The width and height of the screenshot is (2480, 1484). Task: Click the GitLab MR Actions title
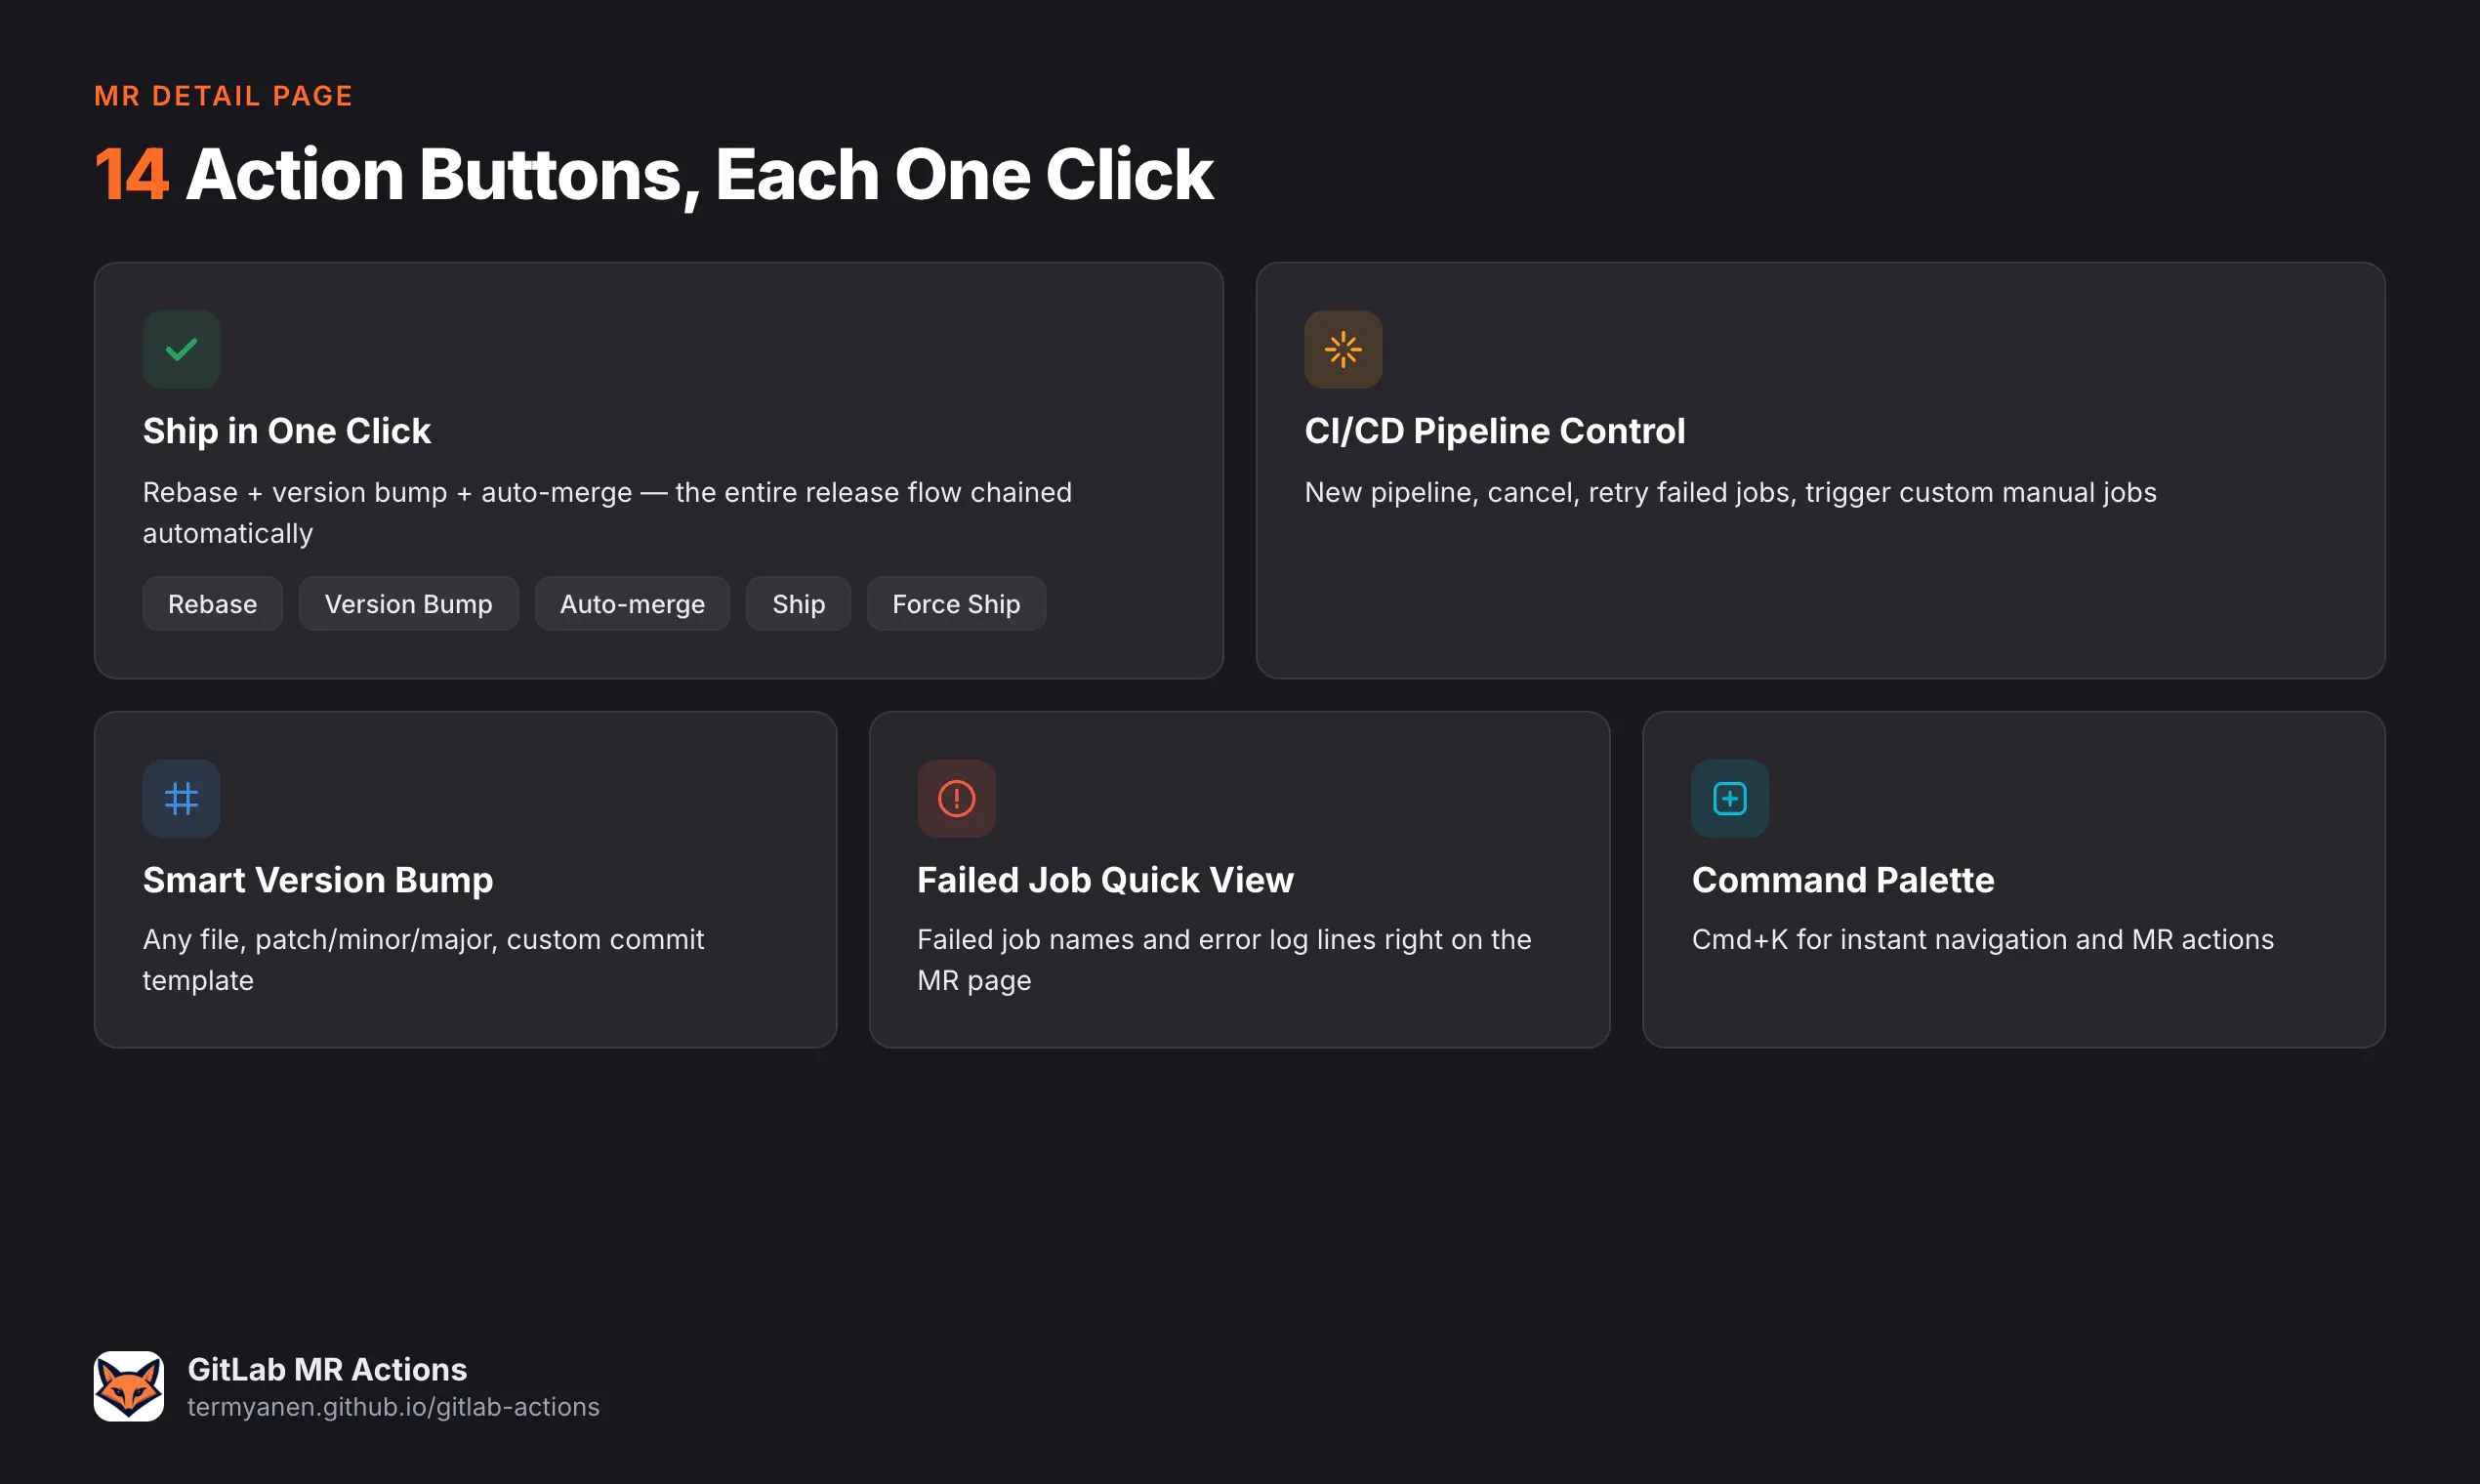(327, 1368)
